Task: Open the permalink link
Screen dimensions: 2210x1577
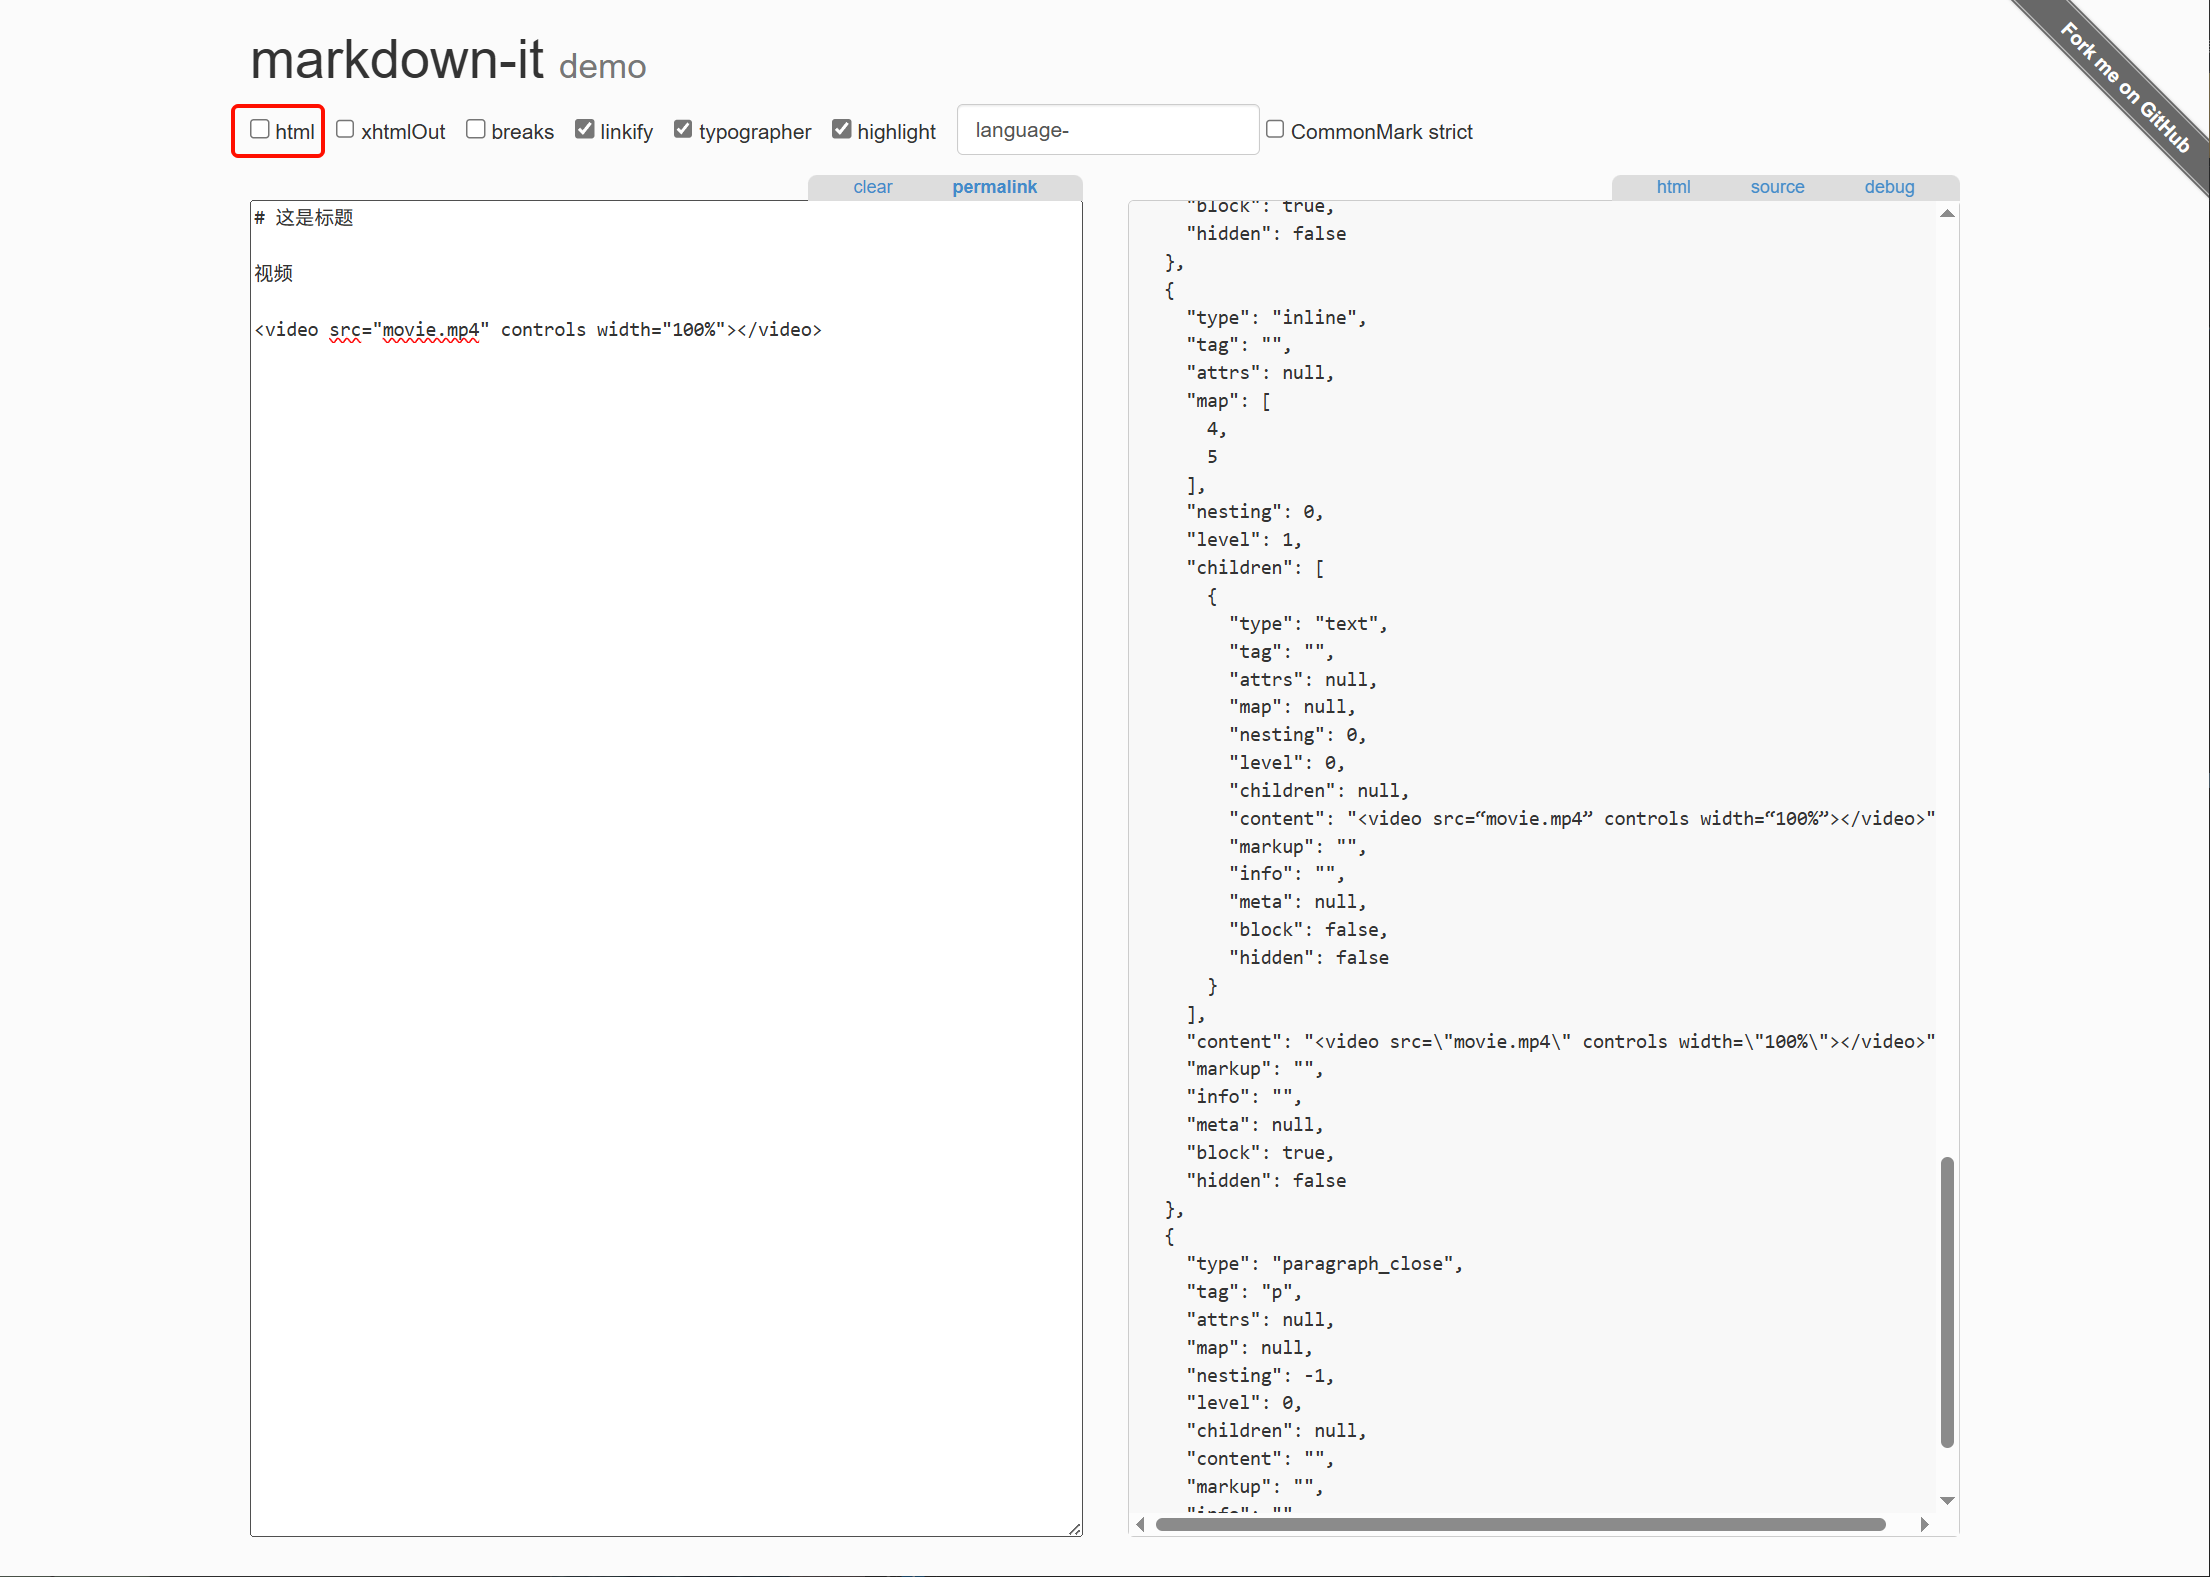Action: pyautogui.click(x=994, y=187)
